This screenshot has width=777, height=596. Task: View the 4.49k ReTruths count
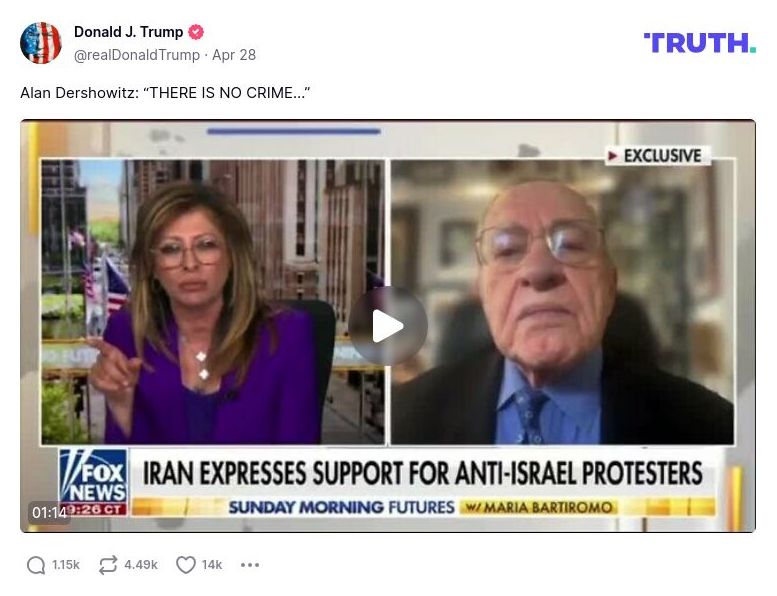(x=141, y=565)
